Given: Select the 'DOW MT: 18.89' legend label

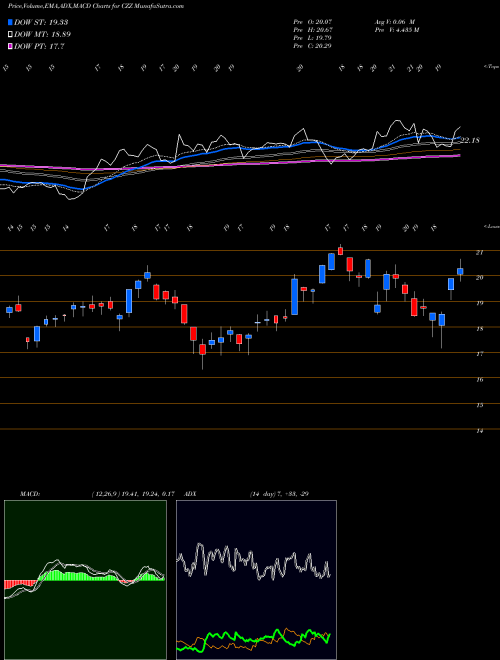Looking at the screenshot, I should (42, 35).
